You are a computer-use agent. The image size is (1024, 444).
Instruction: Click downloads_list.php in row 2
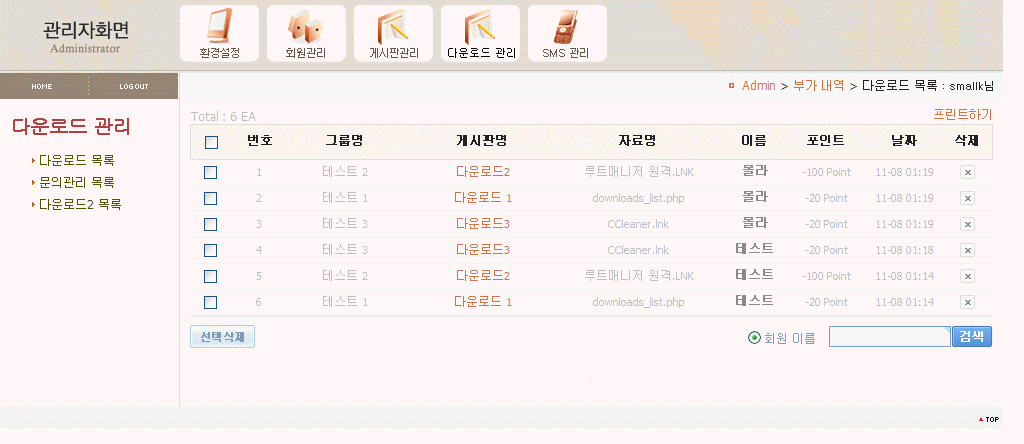click(x=638, y=198)
